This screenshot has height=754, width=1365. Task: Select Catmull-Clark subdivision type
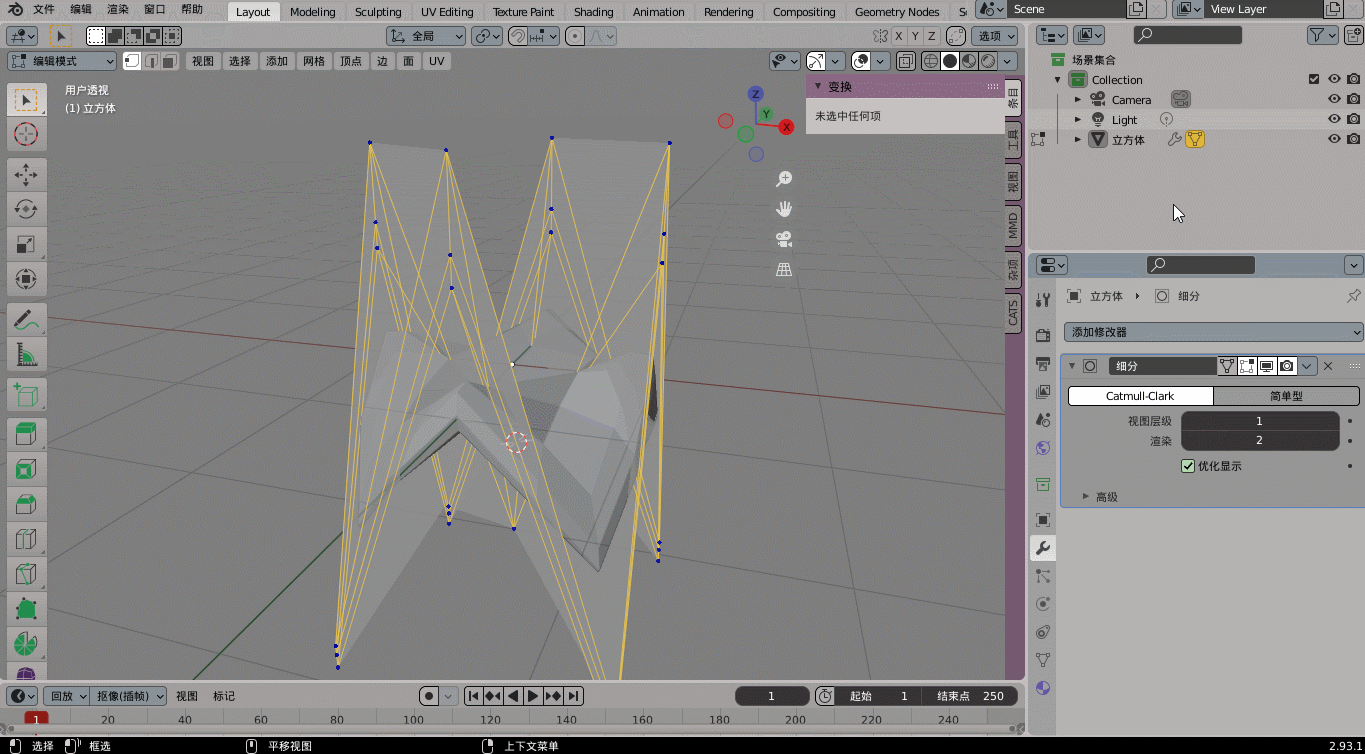(1140, 396)
